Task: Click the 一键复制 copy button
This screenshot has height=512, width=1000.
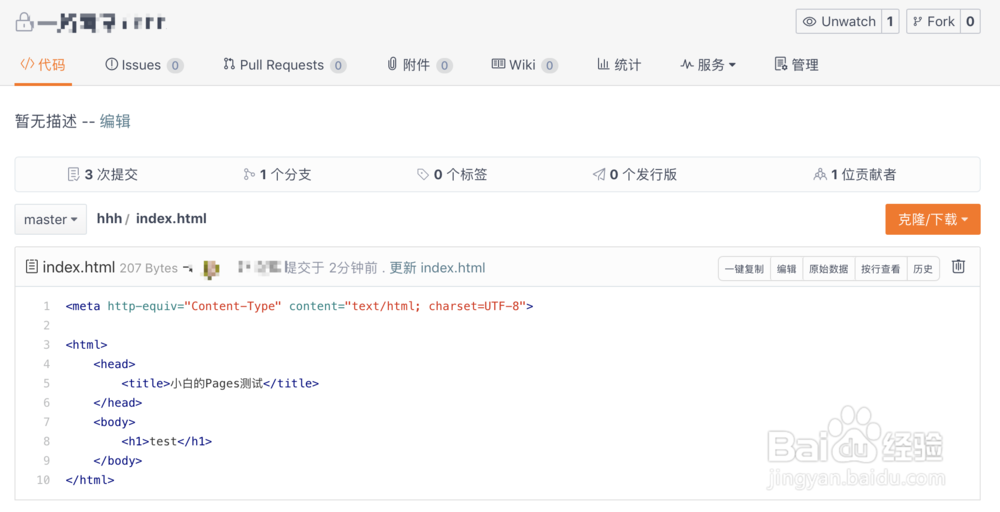Action: tap(744, 268)
